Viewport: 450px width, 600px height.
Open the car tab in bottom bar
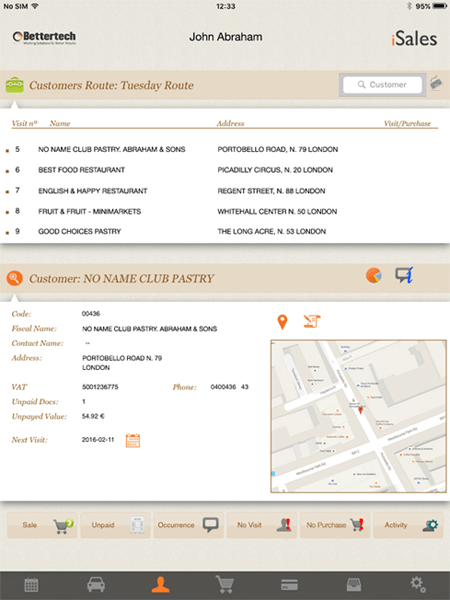[96, 585]
